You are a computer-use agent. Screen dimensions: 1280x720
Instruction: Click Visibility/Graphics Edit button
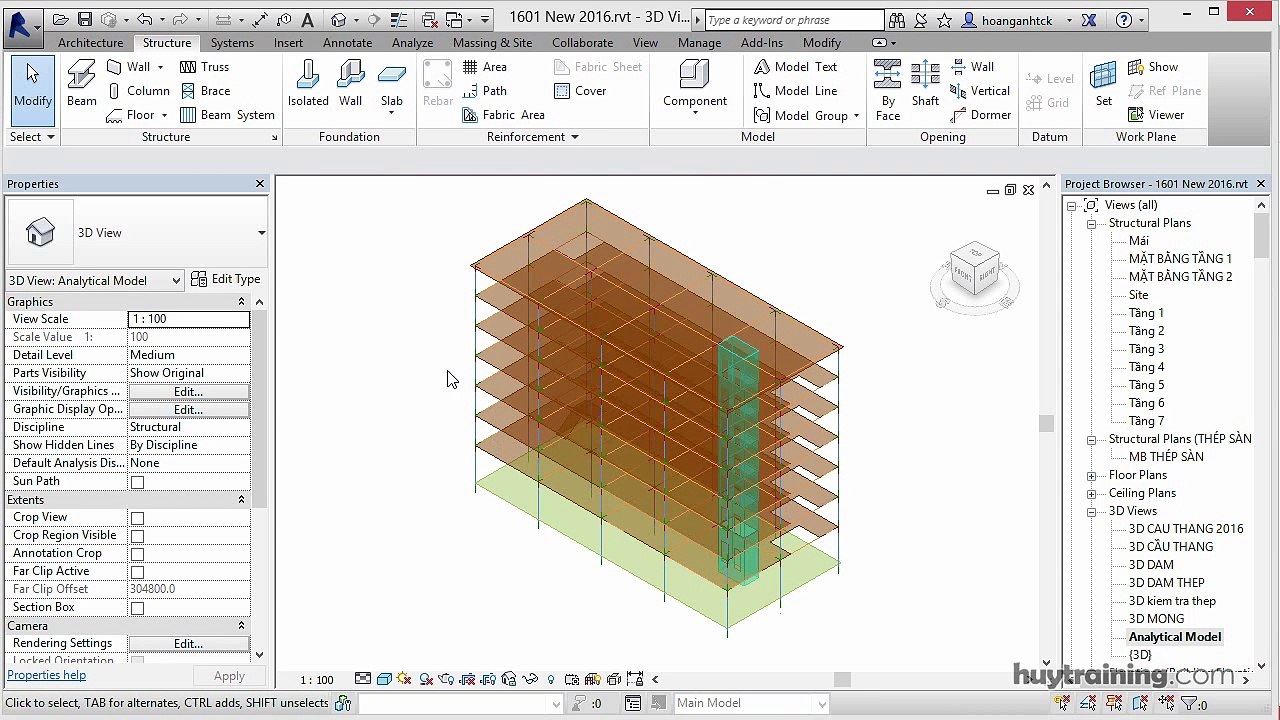coord(188,391)
